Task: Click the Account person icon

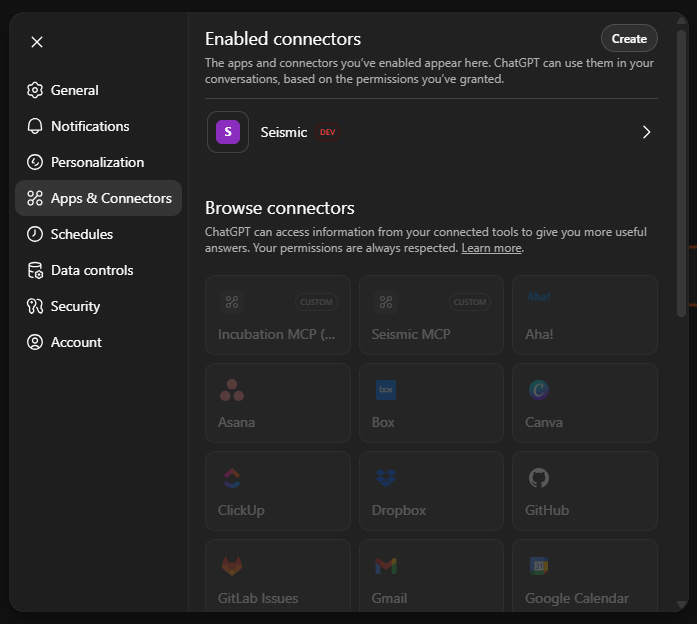Action: coord(35,342)
